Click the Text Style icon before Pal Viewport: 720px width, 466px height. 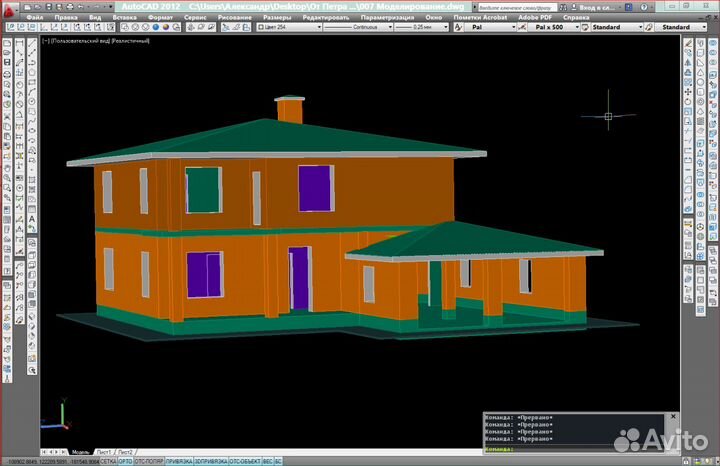pos(458,27)
